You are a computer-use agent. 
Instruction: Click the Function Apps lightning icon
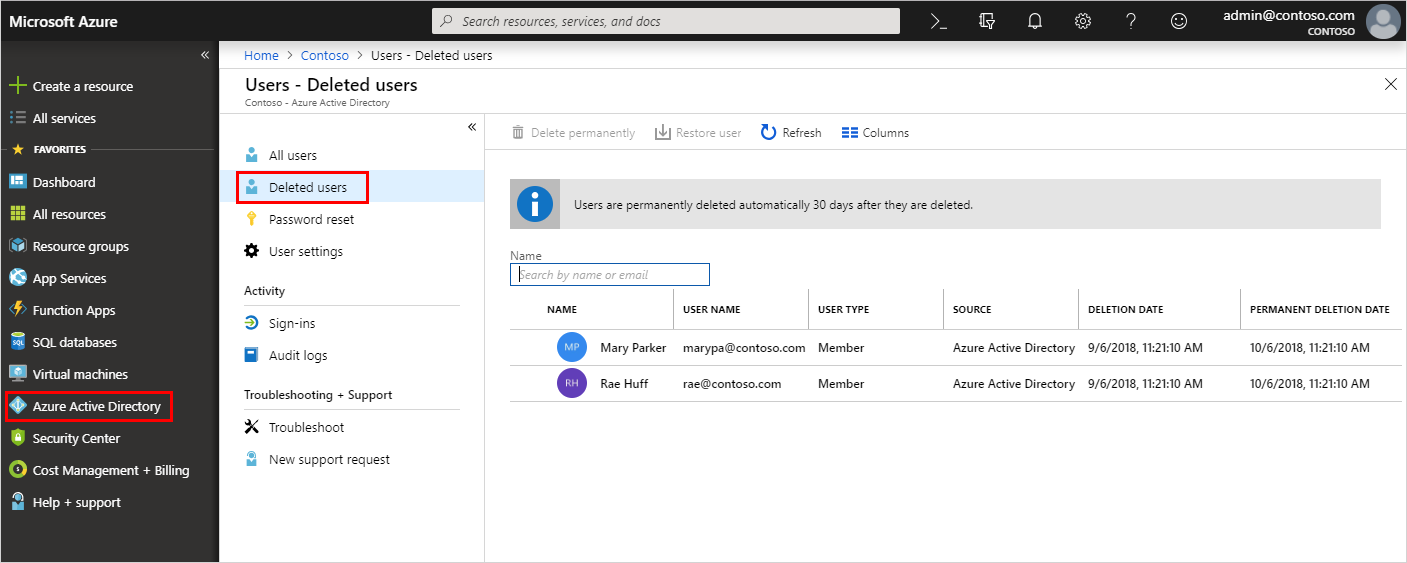coord(17,310)
